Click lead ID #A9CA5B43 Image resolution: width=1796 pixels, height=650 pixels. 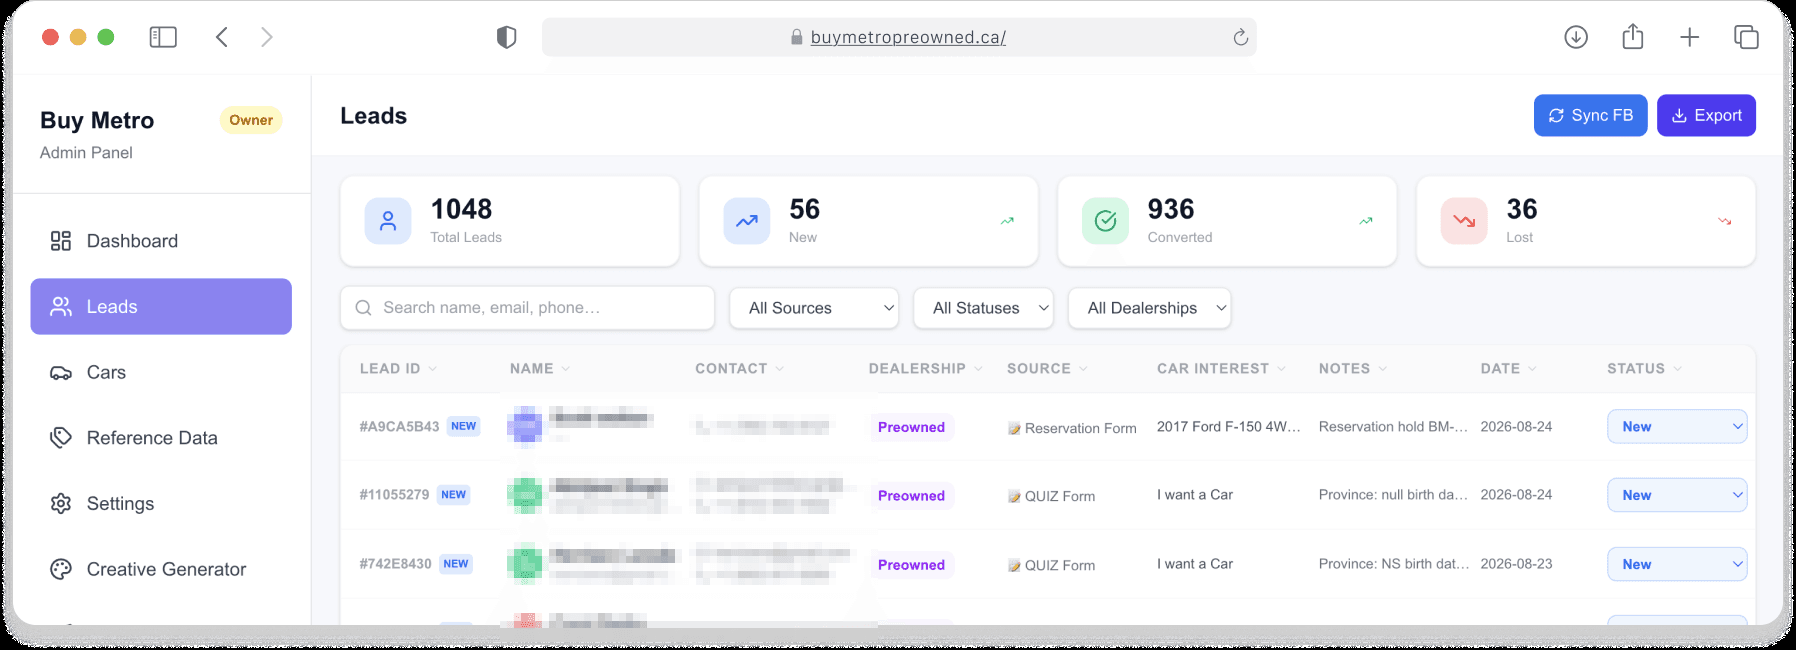[x=399, y=426]
